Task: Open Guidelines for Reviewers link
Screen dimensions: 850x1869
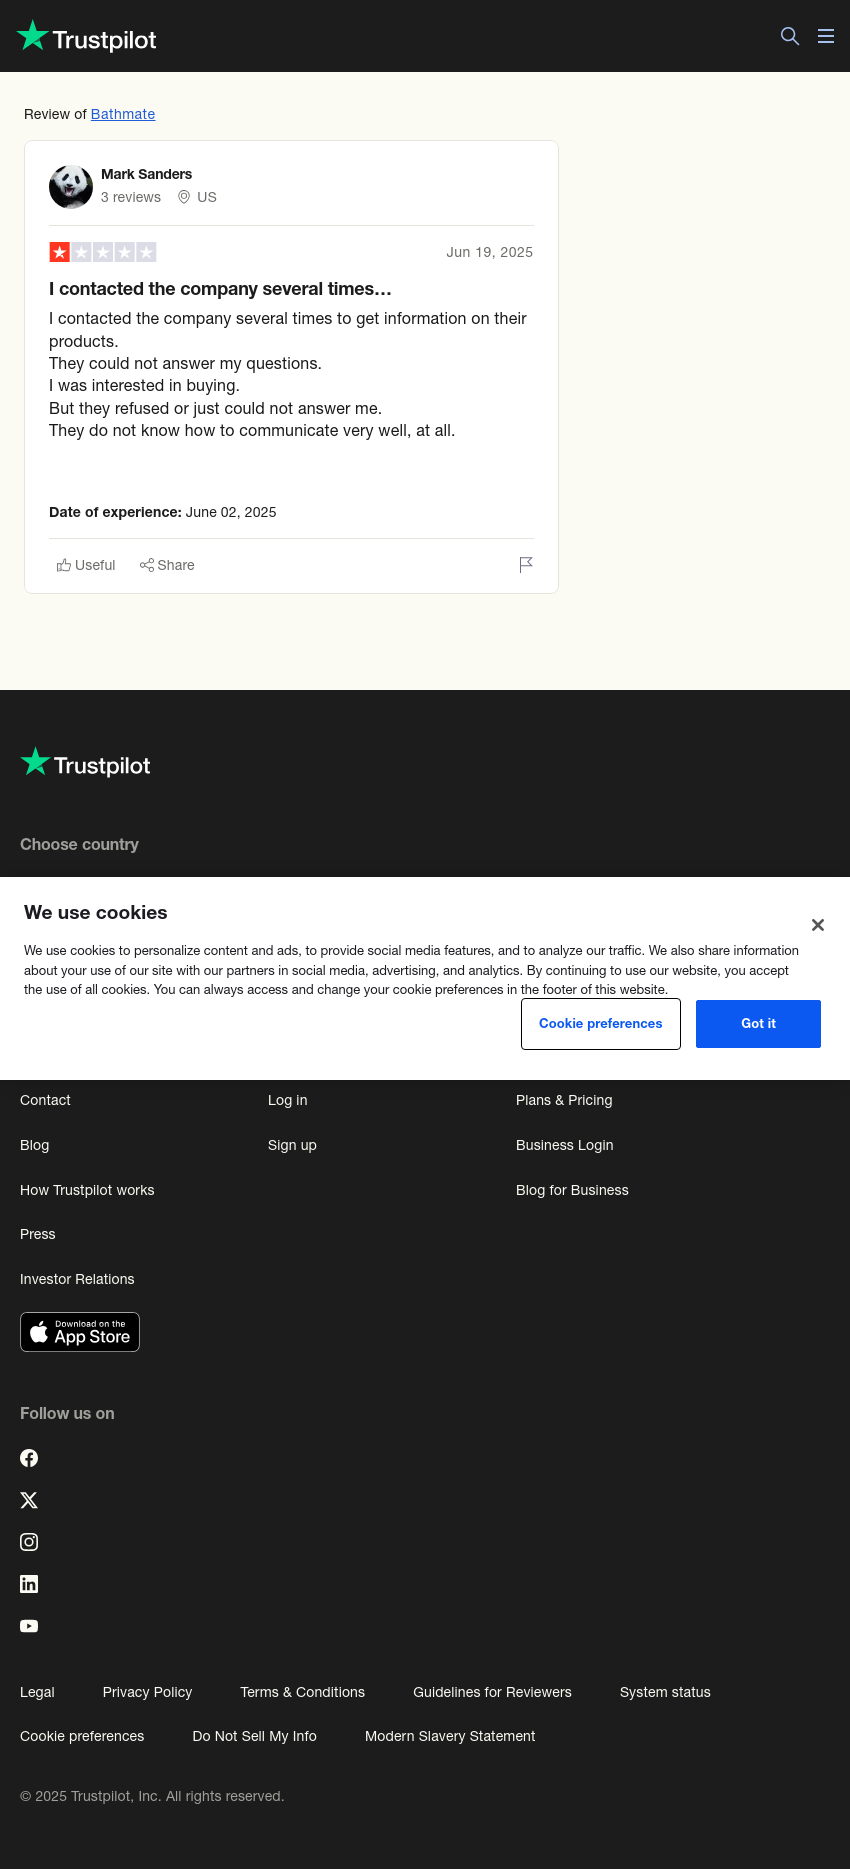Action: pyautogui.click(x=492, y=1692)
